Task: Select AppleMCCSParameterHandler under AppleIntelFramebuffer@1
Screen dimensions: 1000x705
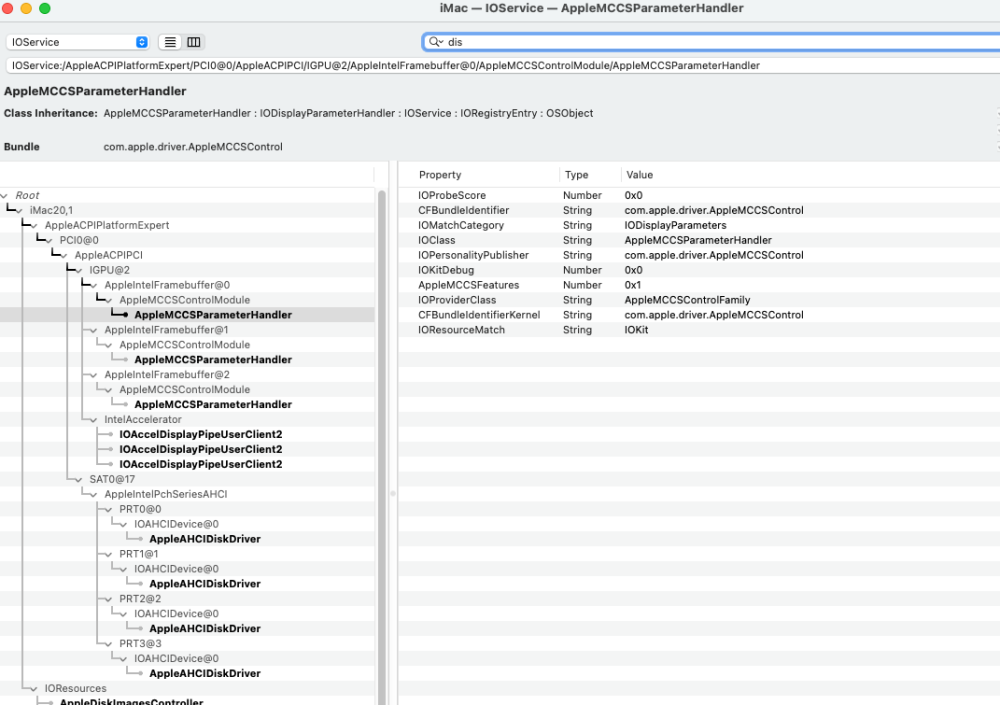Action: pyautogui.click(x=213, y=360)
